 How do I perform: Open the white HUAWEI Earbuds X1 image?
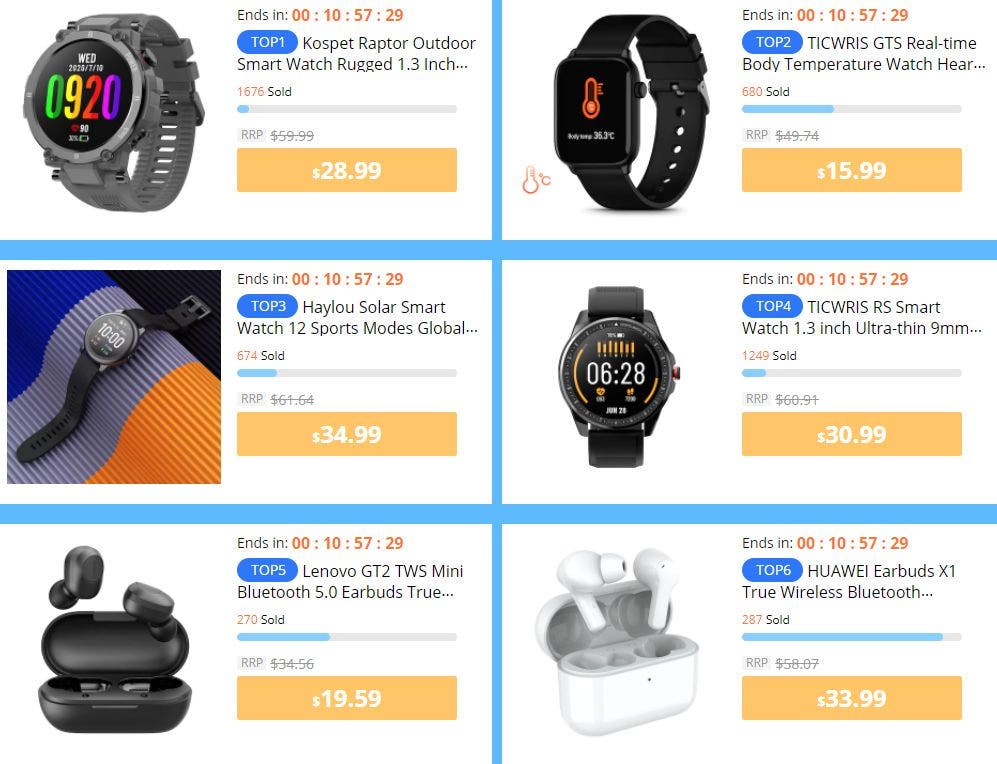[x=617, y=641]
